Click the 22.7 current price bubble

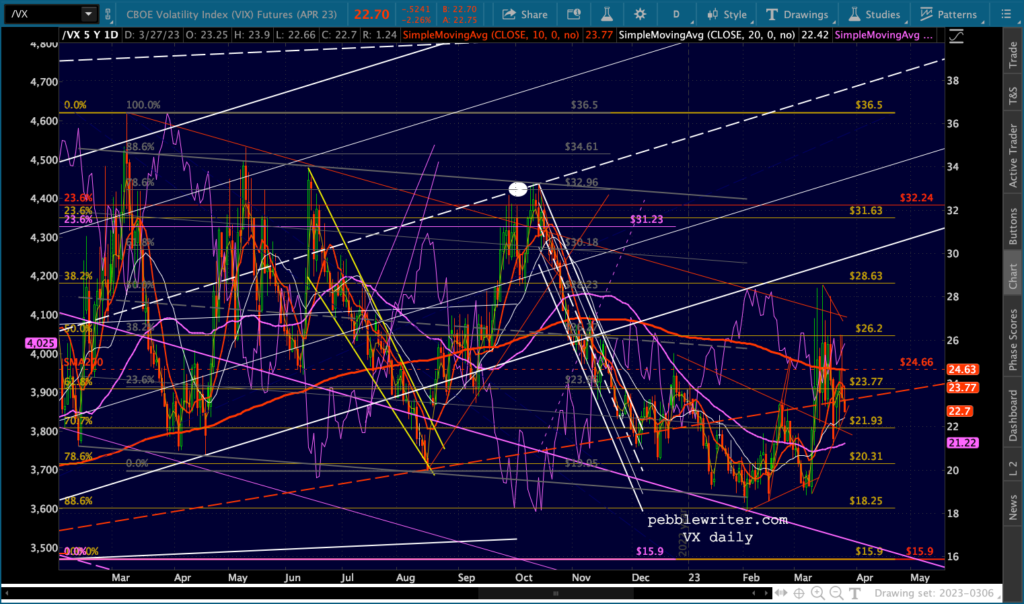click(x=959, y=411)
